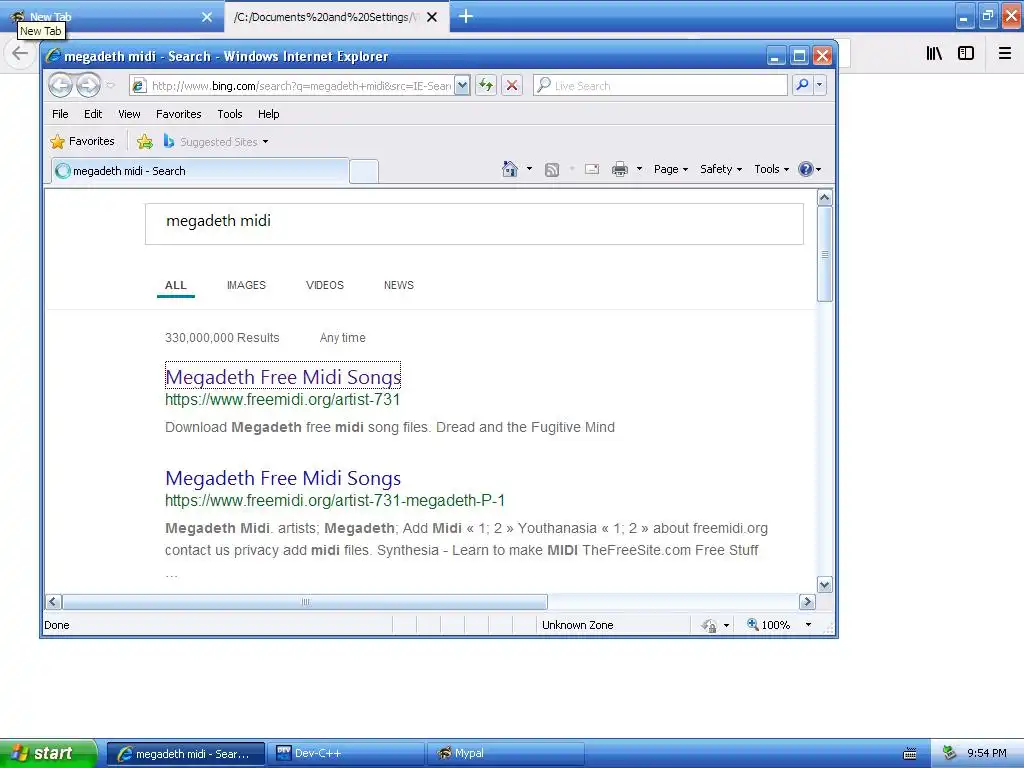Click the Home icon
The image size is (1024, 768).
tap(509, 169)
